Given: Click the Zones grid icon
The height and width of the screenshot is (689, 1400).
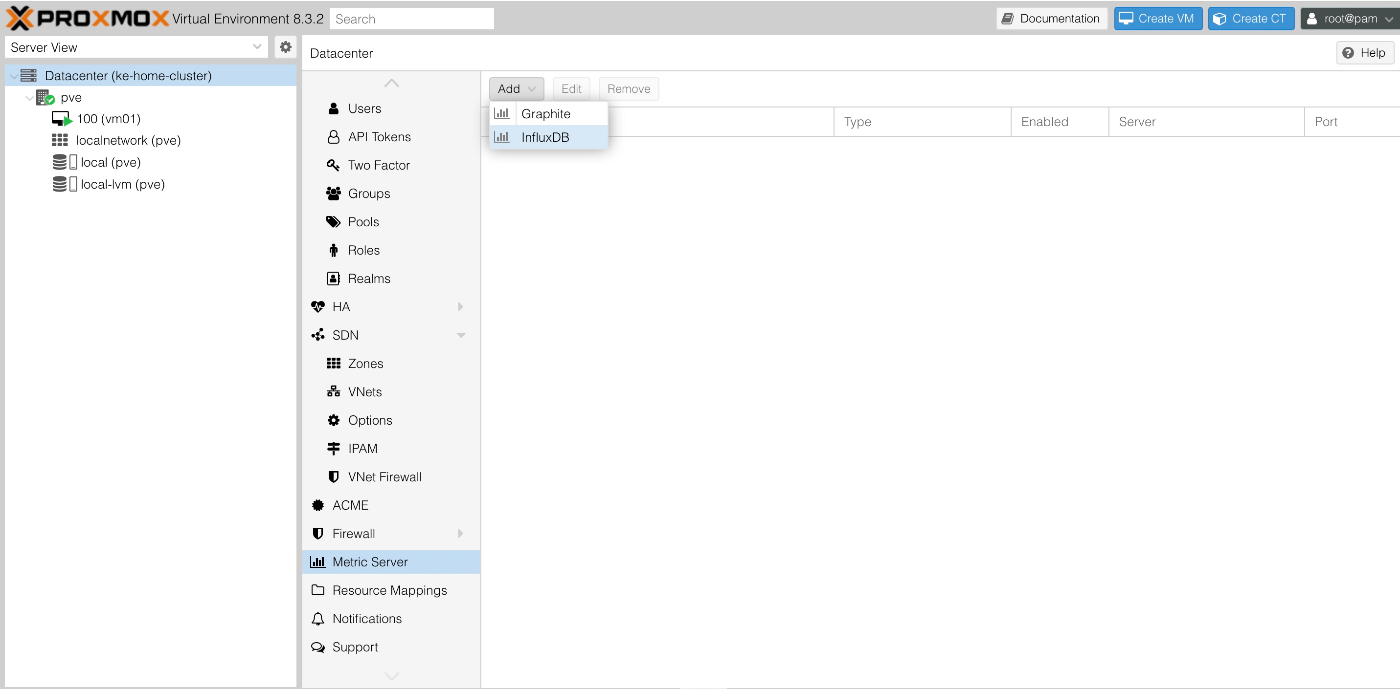Looking at the screenshot, I should click(x=334, y=364).
